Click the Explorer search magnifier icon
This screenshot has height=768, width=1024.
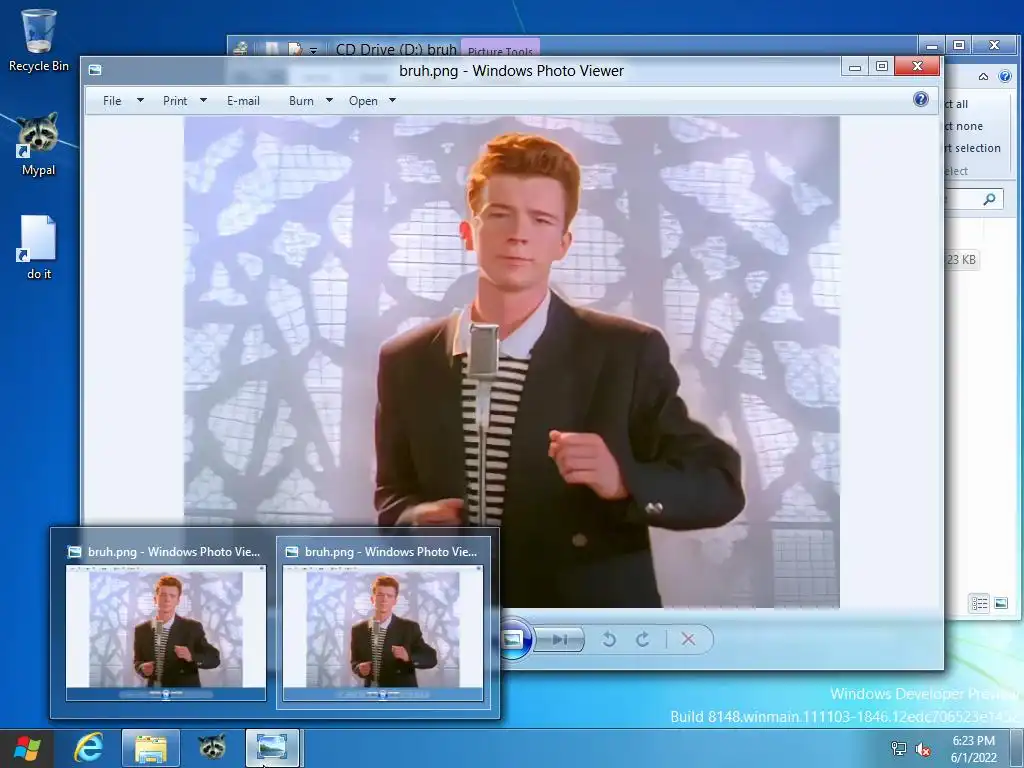[x=989, y=199]
